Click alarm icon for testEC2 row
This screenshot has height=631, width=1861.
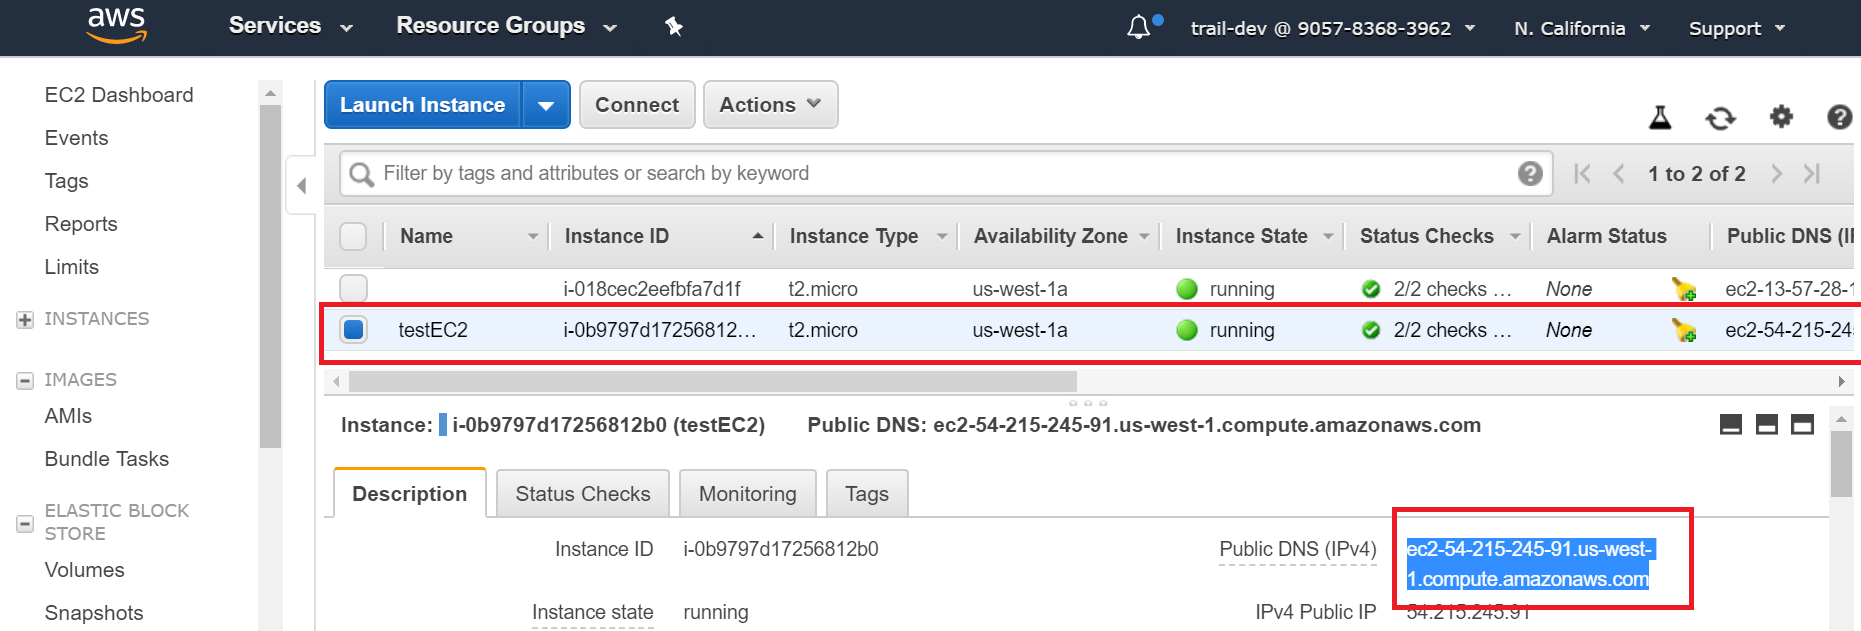(x=1684, y=330)
